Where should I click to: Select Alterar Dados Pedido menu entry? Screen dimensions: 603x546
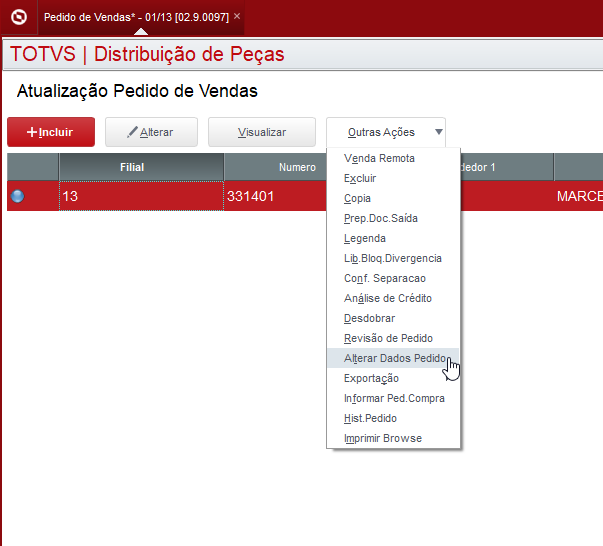393,358
